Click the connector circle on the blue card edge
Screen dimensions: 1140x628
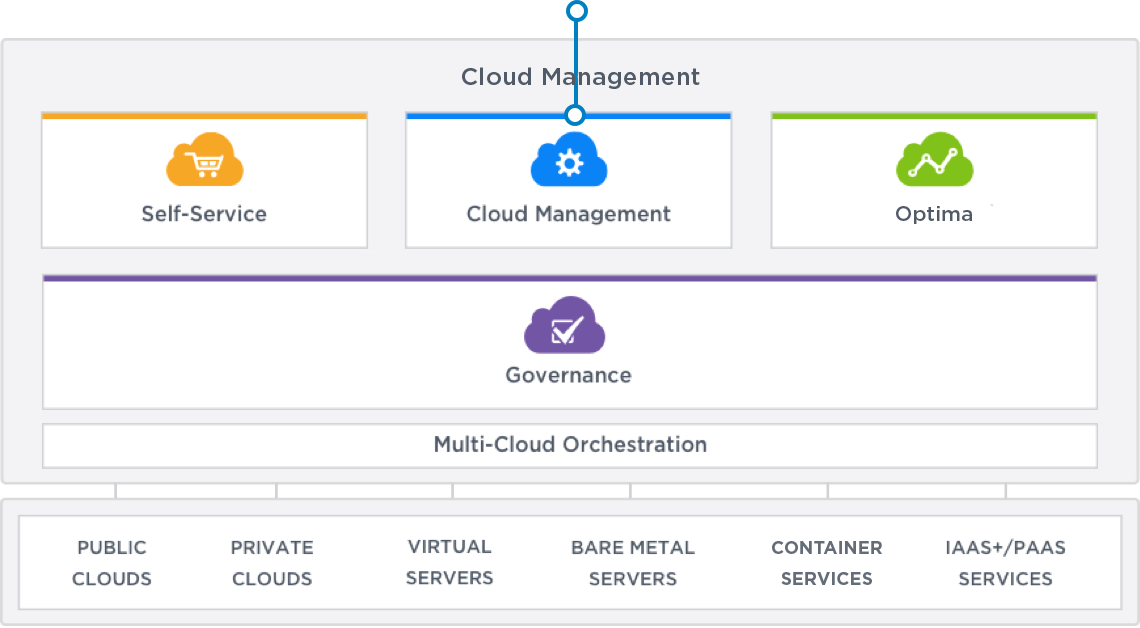pyautogui.click(x=575, y=115)
